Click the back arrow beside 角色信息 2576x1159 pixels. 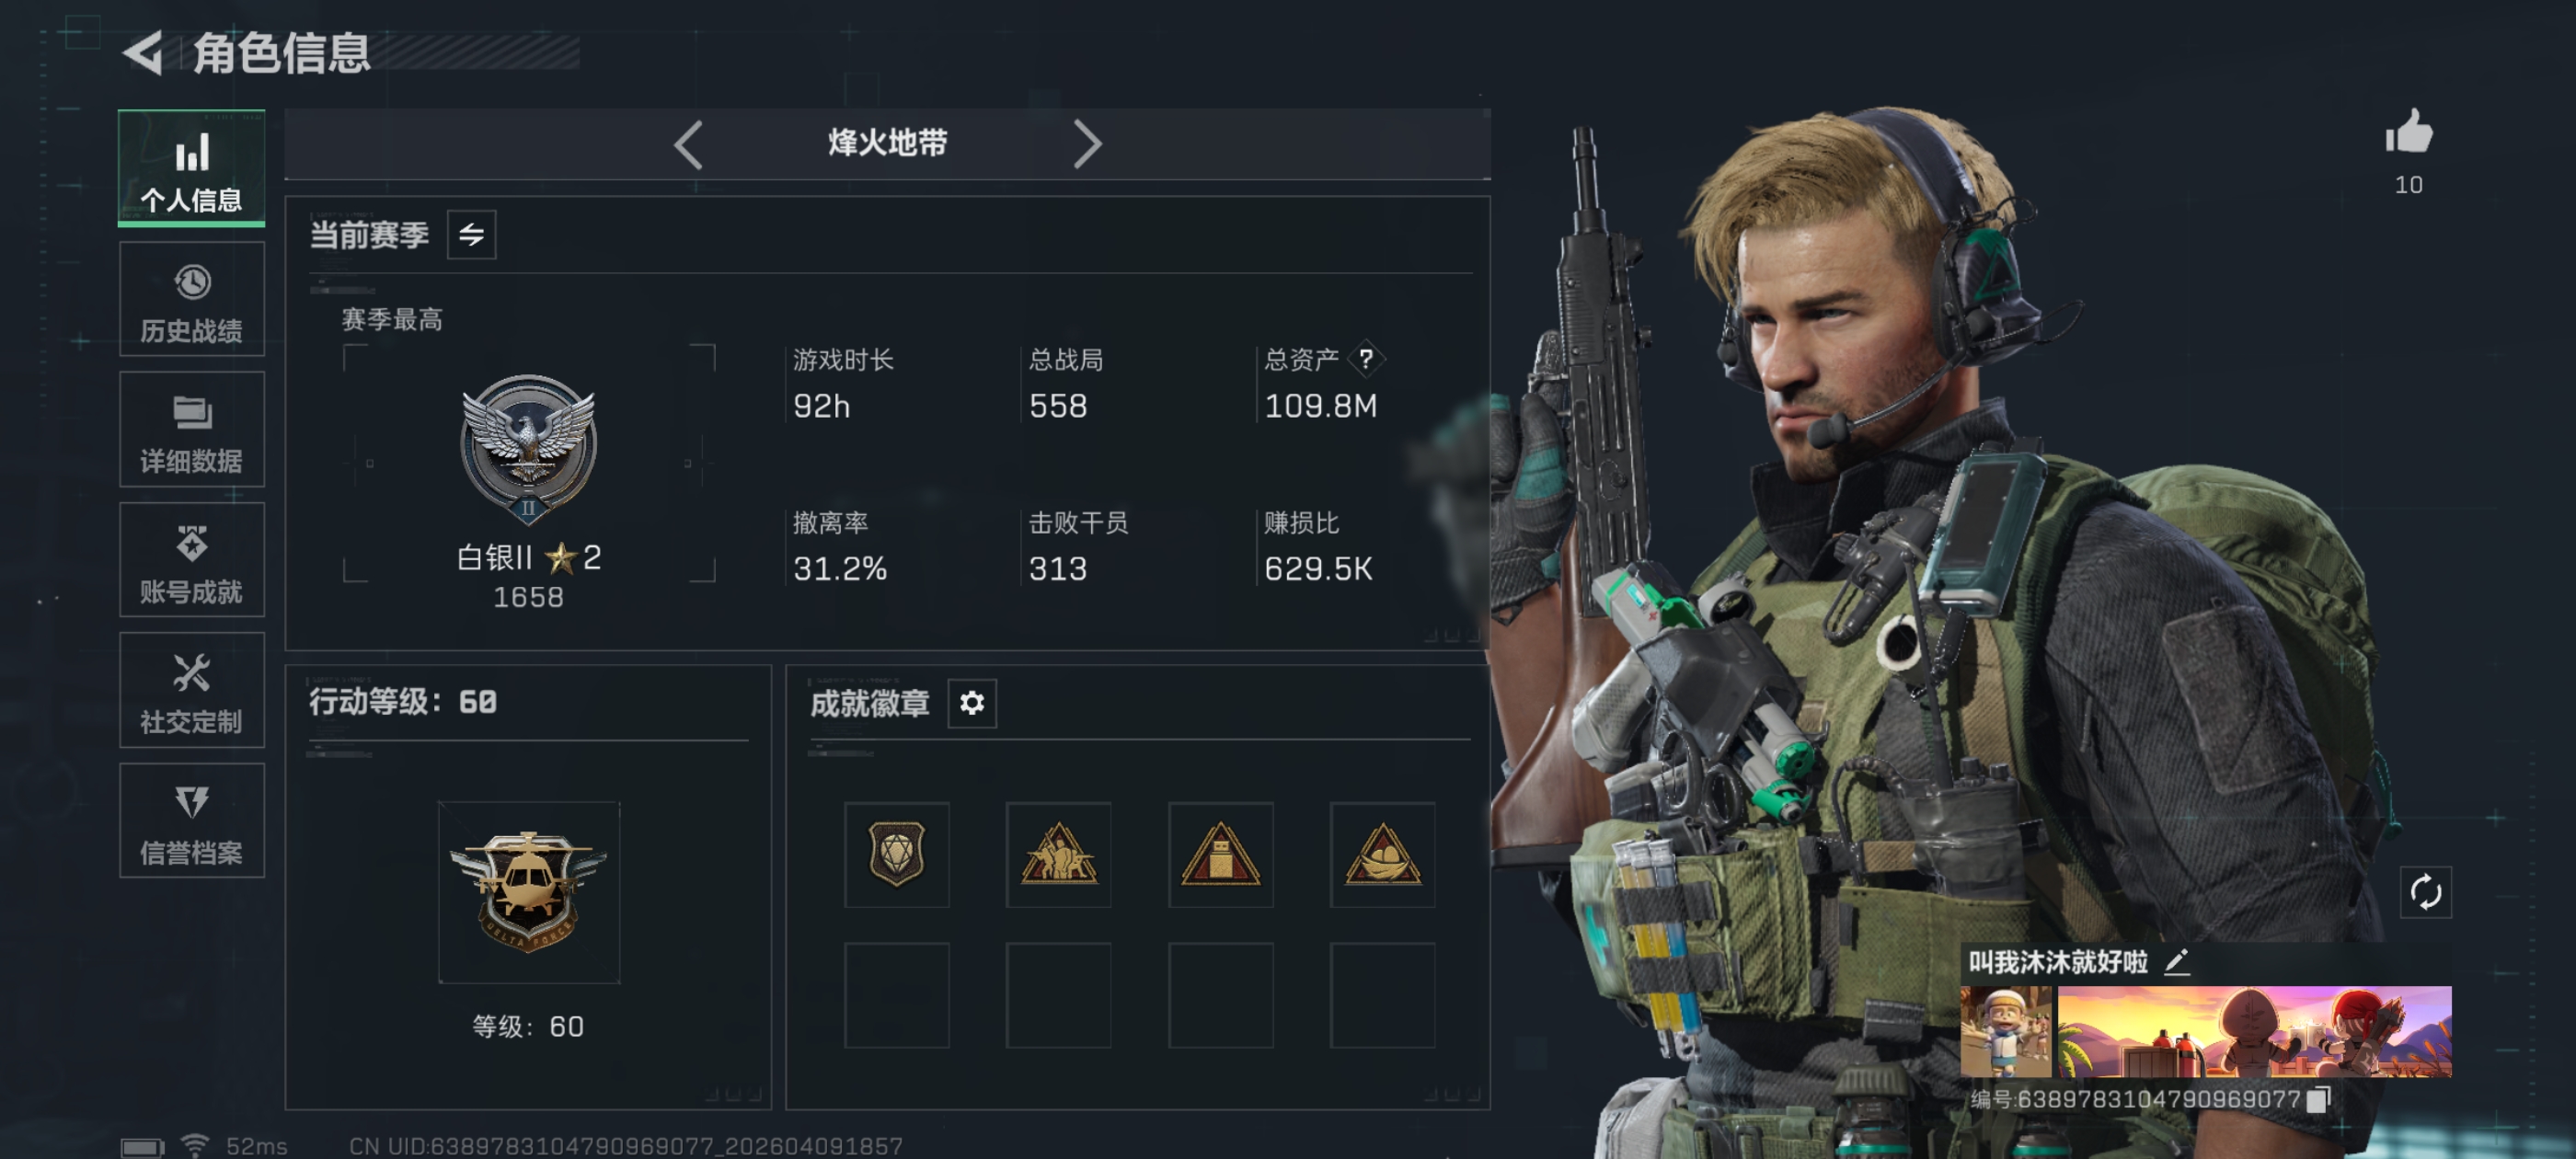[x=144, y=53]
